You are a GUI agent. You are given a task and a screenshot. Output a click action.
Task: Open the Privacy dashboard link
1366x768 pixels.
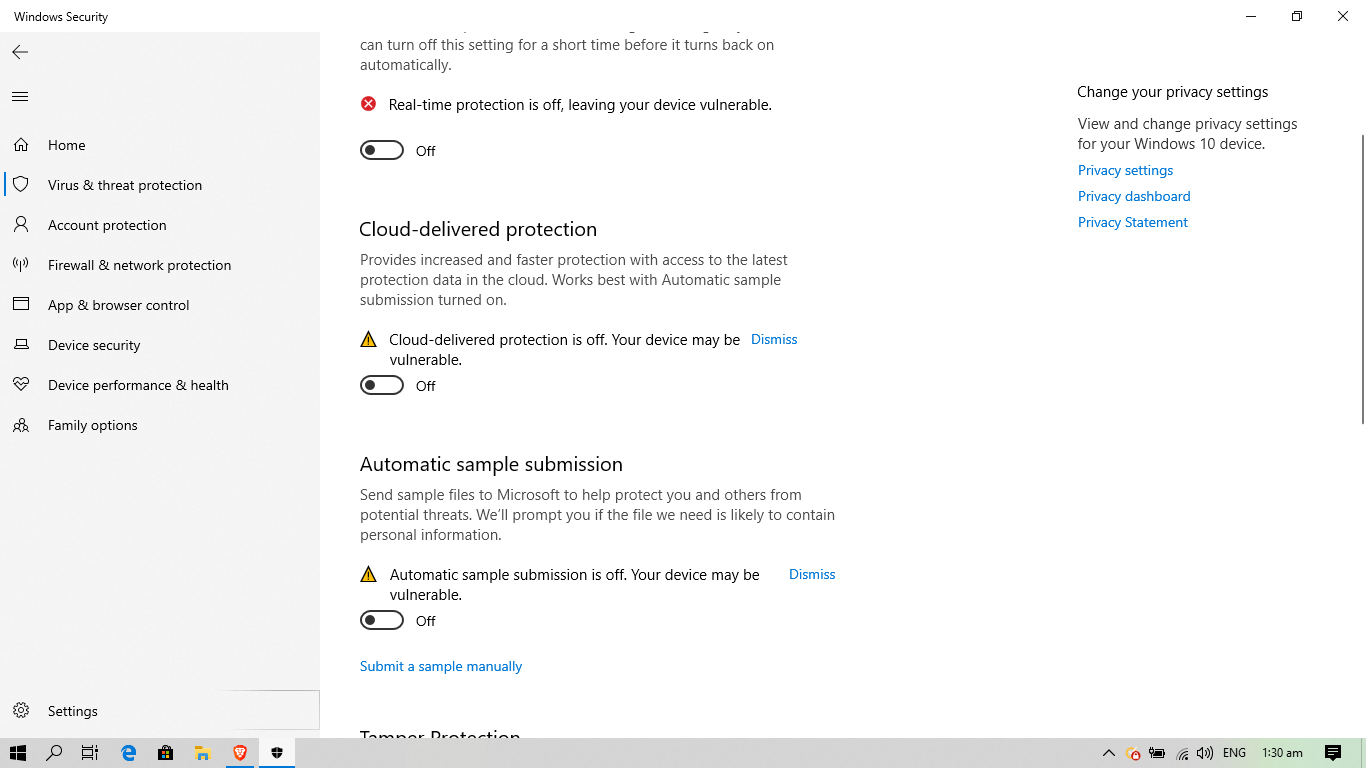(x=1134, y=196)
